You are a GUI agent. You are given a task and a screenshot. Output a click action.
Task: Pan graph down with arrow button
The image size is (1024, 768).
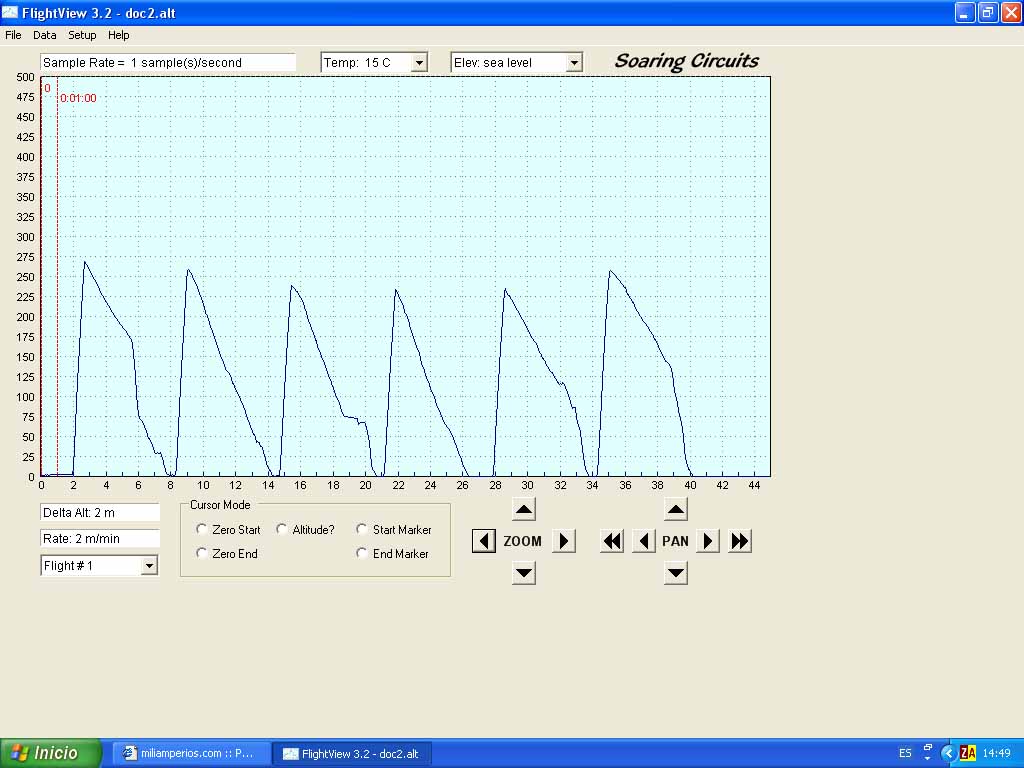pyautogui.click(x=676, y=573)
